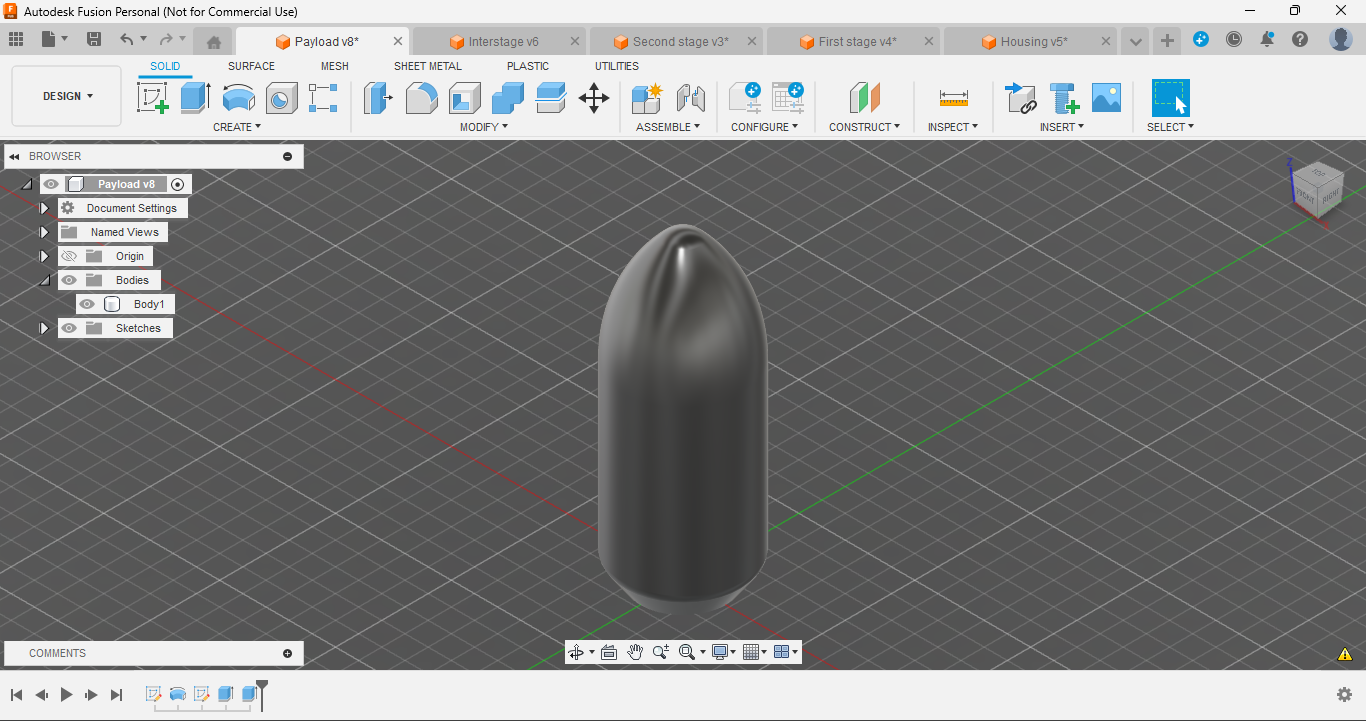The height and width of the screenshot is (721, 1366).
Task: Switch to the MESH tab
Action: pos(335,66)
